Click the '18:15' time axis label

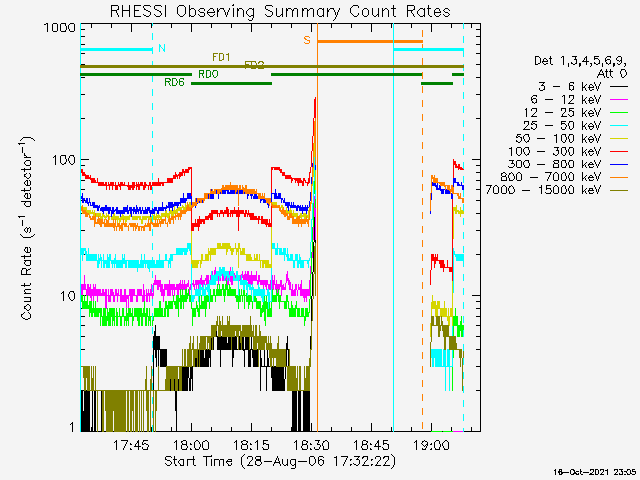[x=251, y=445]
